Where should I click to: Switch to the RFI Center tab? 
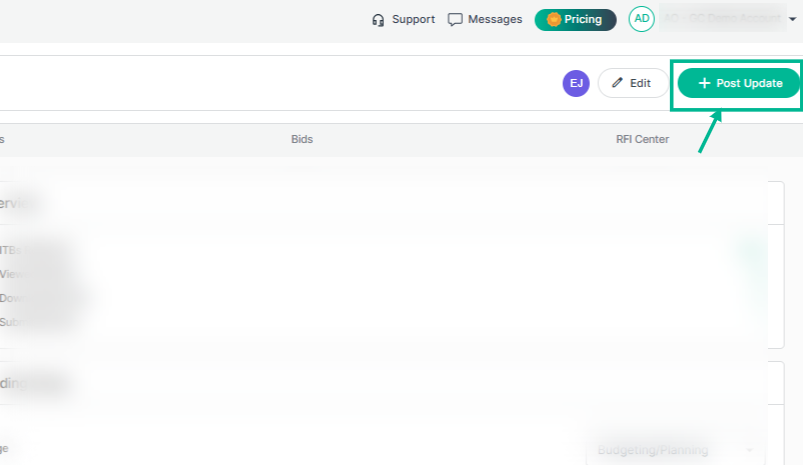pyautogui.click(x=642, y=139)
